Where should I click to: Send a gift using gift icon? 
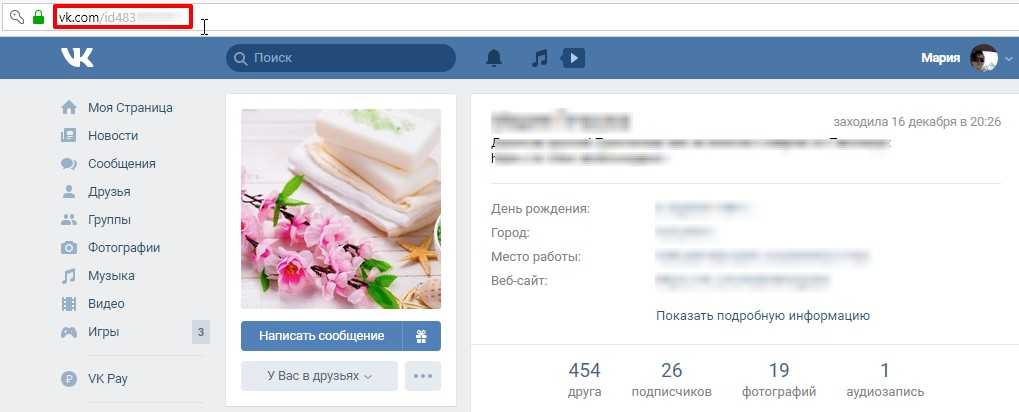421,336
